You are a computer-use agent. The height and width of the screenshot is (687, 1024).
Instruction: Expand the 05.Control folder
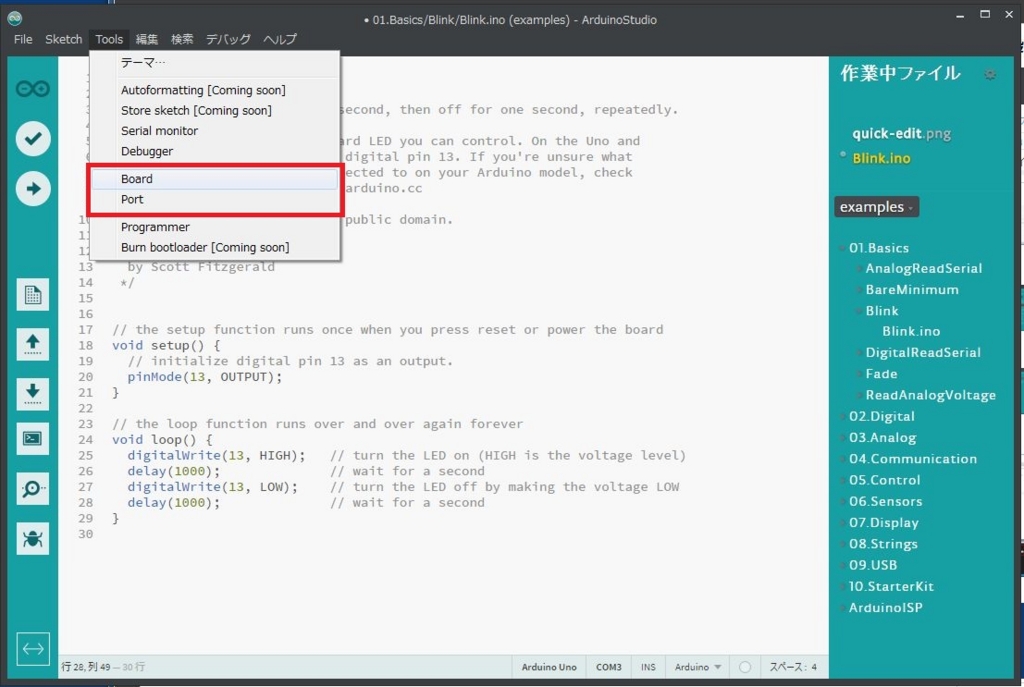(x=884, y=480)
